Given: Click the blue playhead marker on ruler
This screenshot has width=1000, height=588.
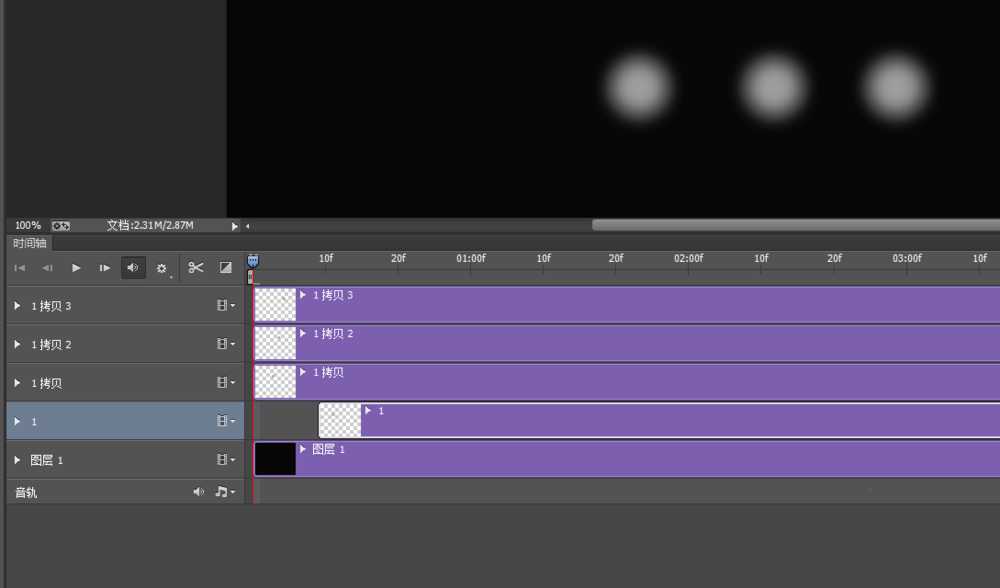Looking at the screenshot, I should (252, 260).
